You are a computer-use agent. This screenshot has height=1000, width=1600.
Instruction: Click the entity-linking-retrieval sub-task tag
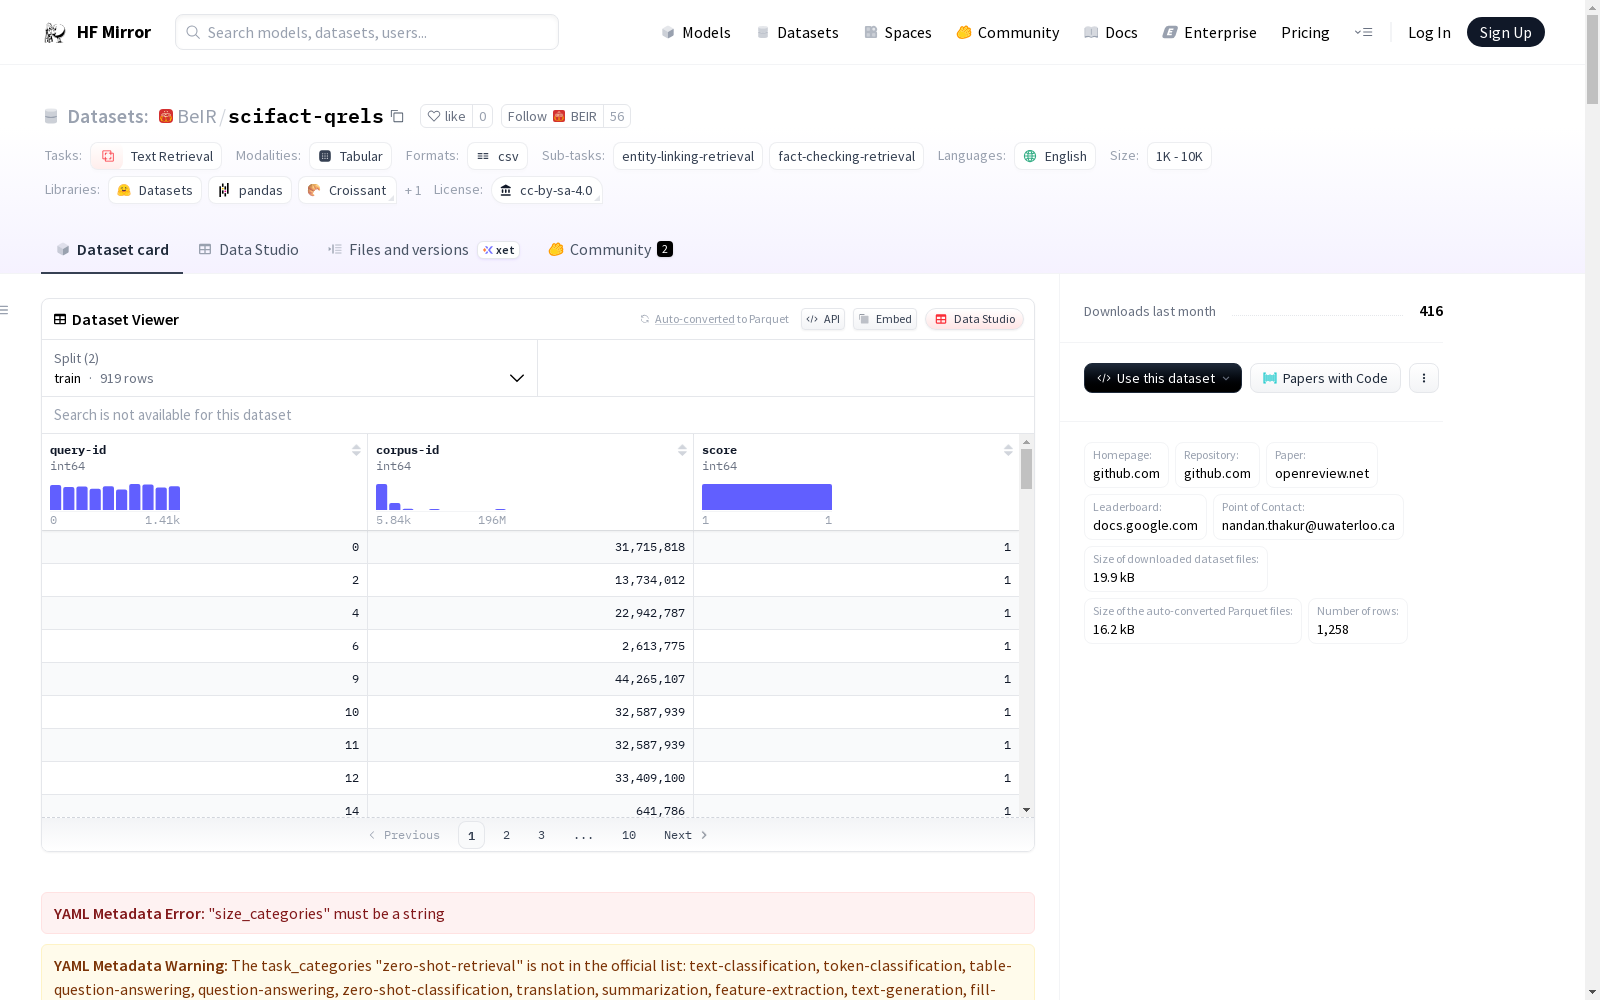pos(688,156)
